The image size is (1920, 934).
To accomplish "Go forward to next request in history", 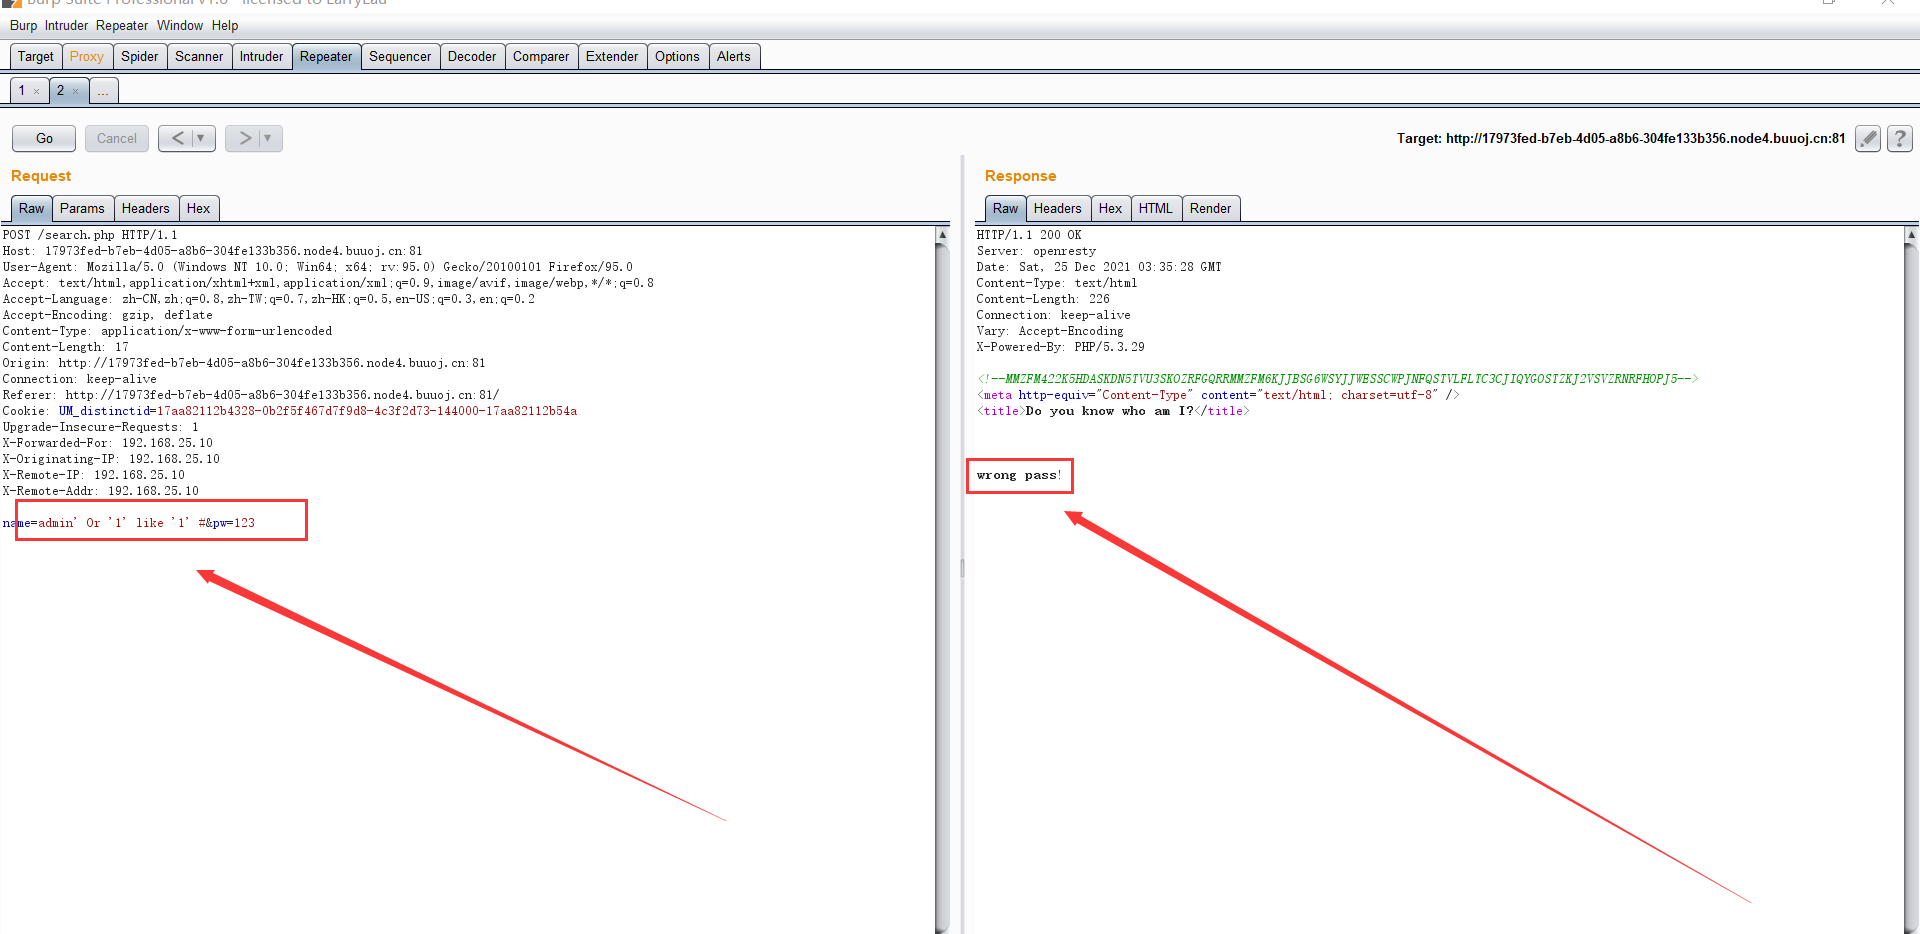I will click(244, 138).
